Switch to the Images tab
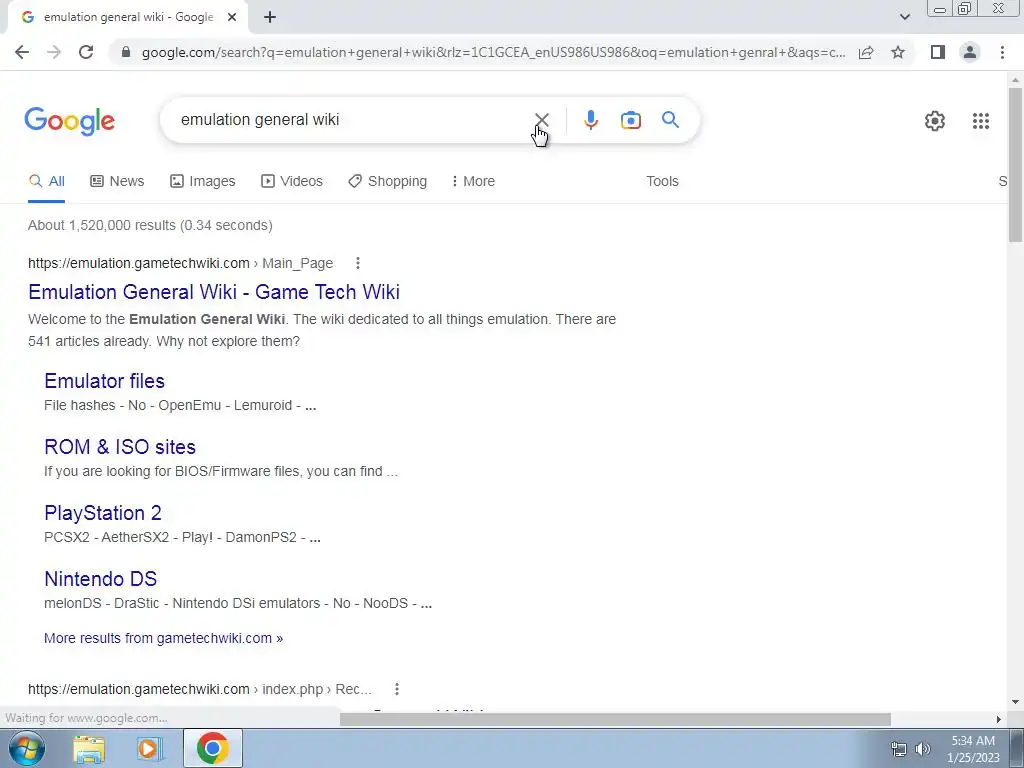This screenshot has height=768, width=1024. tap(202, 182)
